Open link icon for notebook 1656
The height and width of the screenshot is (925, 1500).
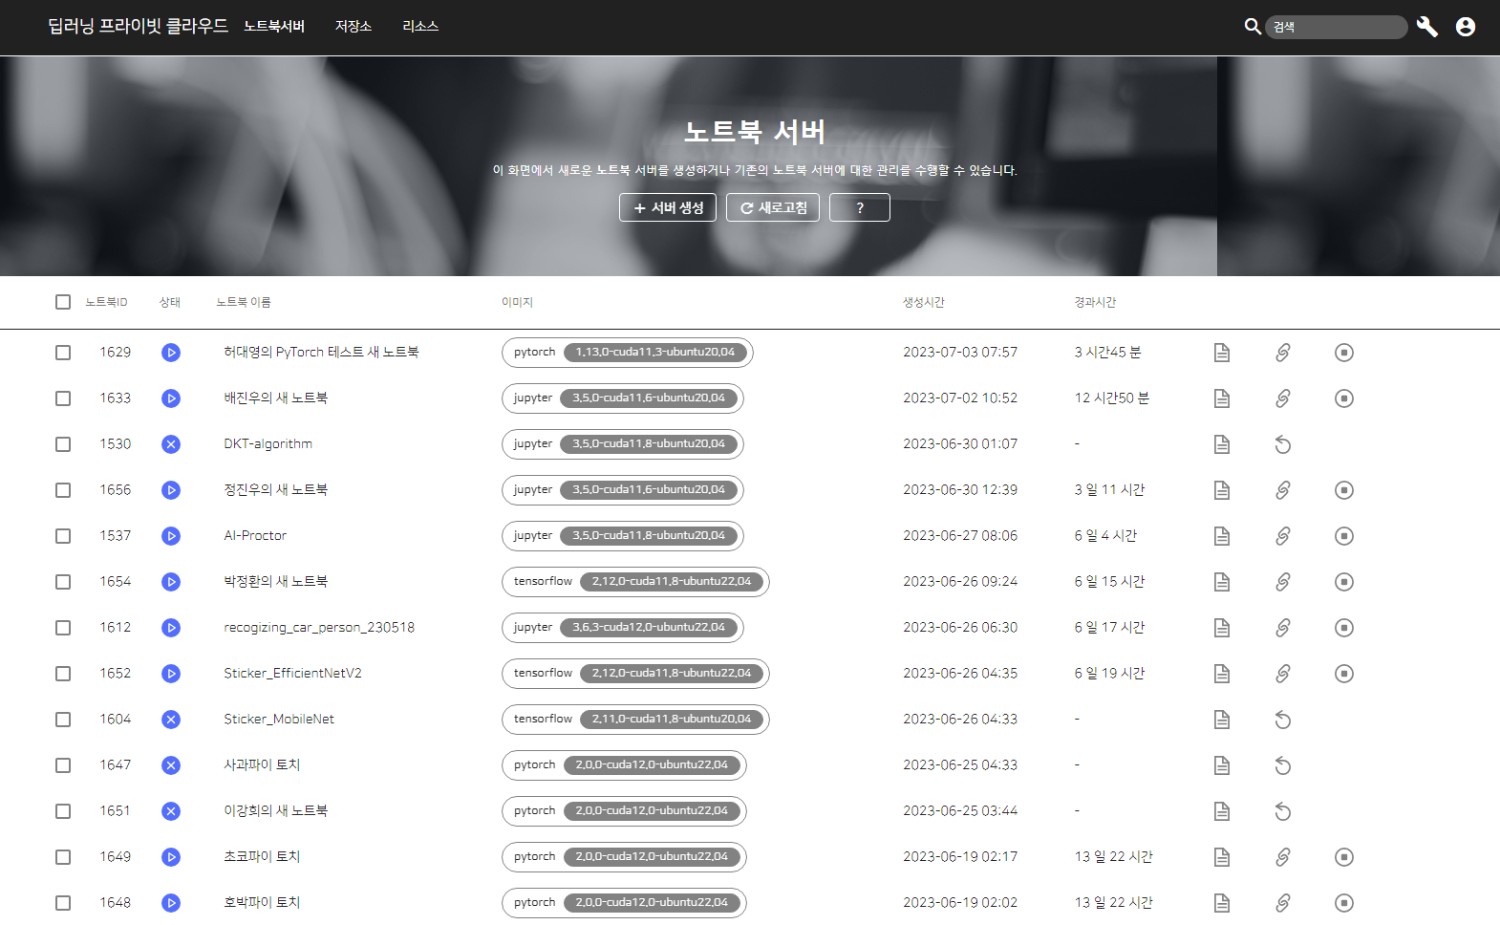click(1283, 490)
